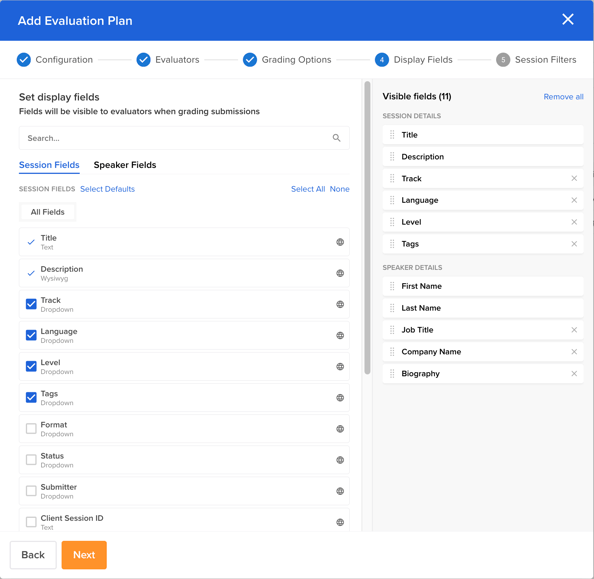Remove Biography using its X icon
Screen dimensions: 594x579
point(574,374)
